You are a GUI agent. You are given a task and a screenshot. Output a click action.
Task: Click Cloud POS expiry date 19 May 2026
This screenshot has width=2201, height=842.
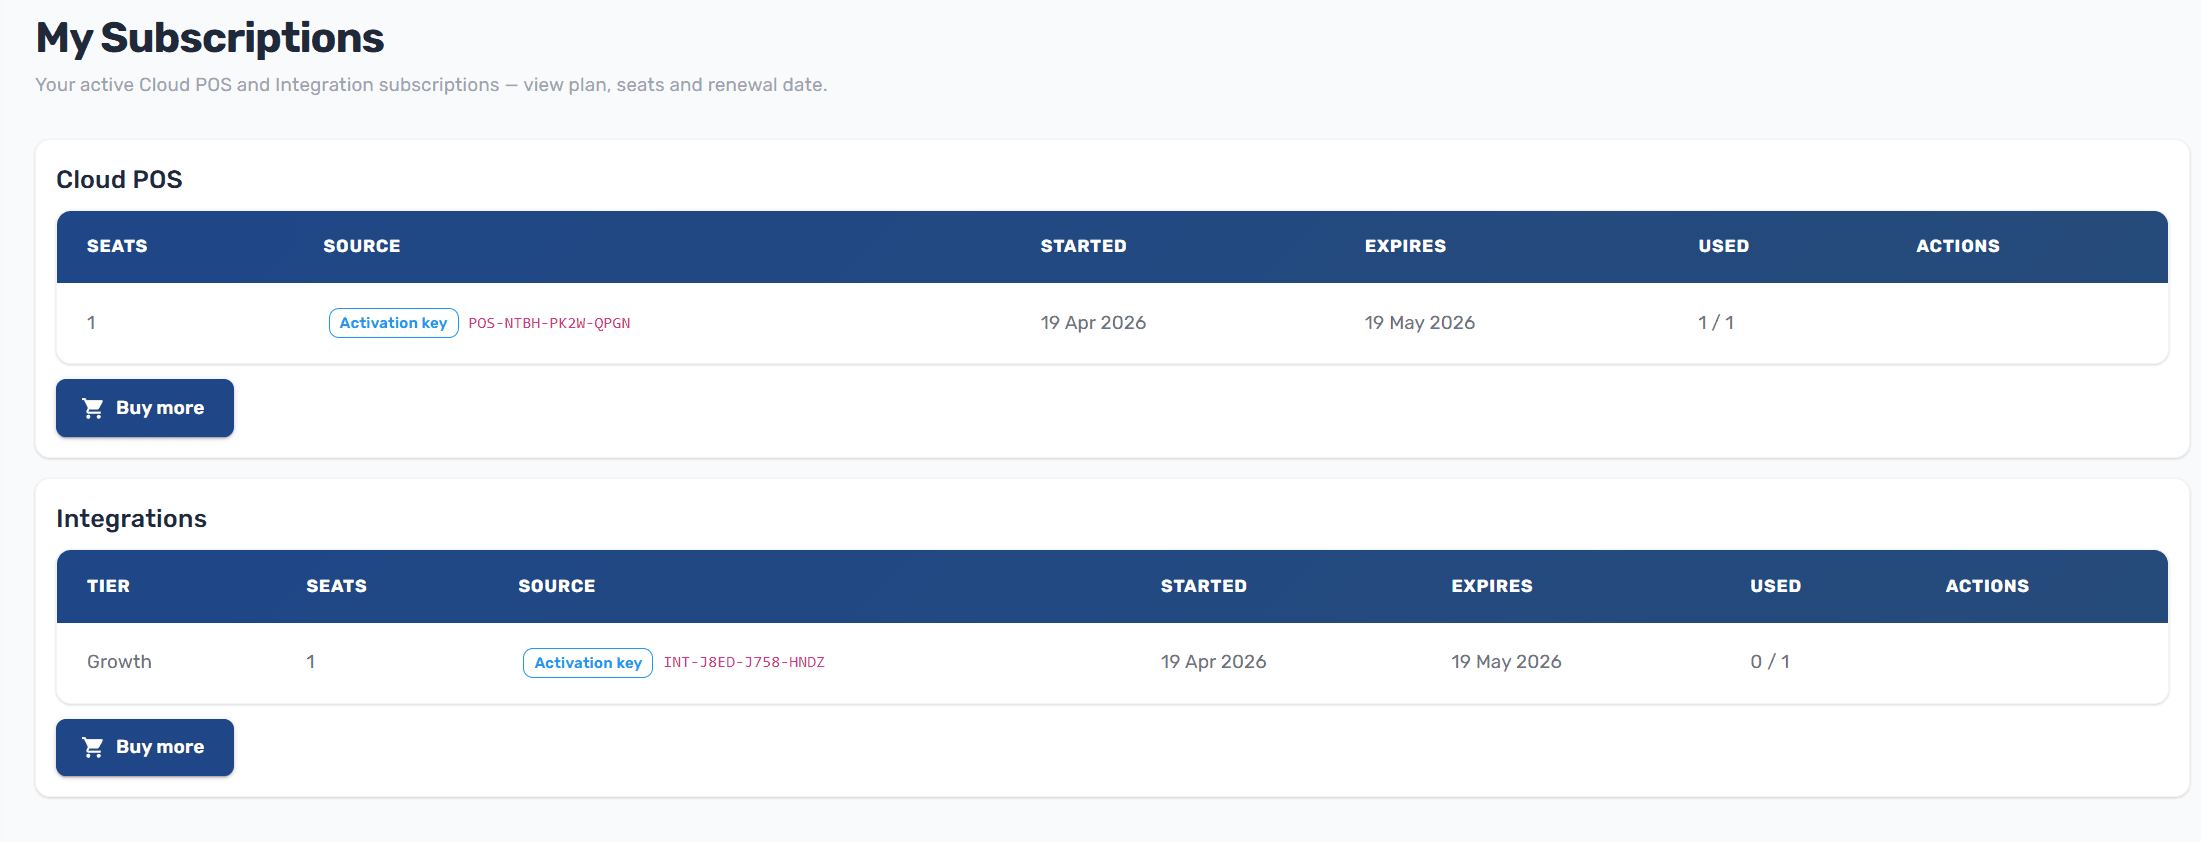click(x=1420, y=323)
